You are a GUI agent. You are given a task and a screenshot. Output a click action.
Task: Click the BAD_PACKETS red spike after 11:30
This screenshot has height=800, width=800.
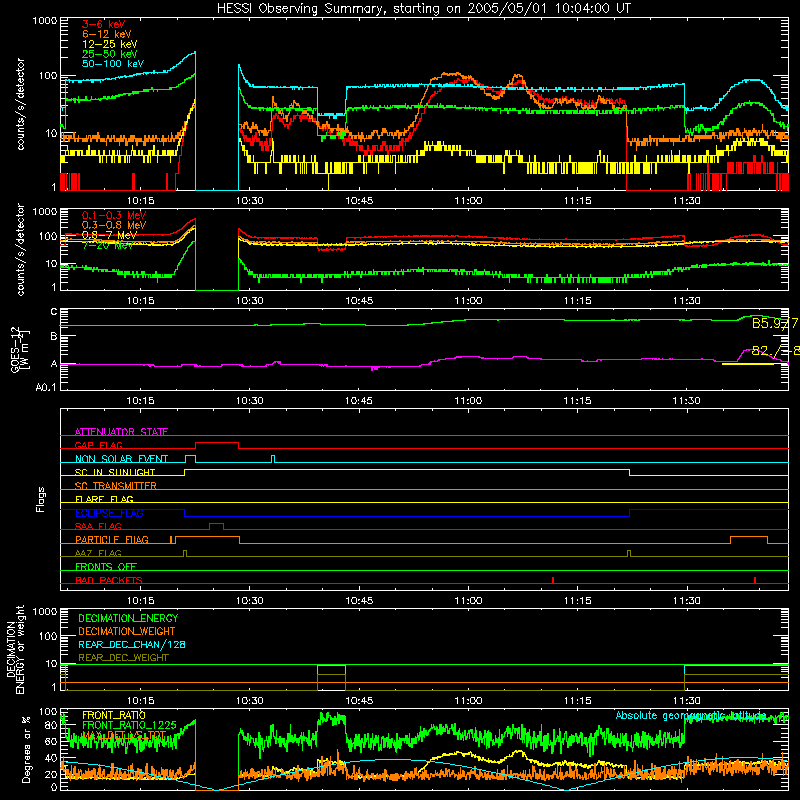pyautogui.click(x=755, y=580)
